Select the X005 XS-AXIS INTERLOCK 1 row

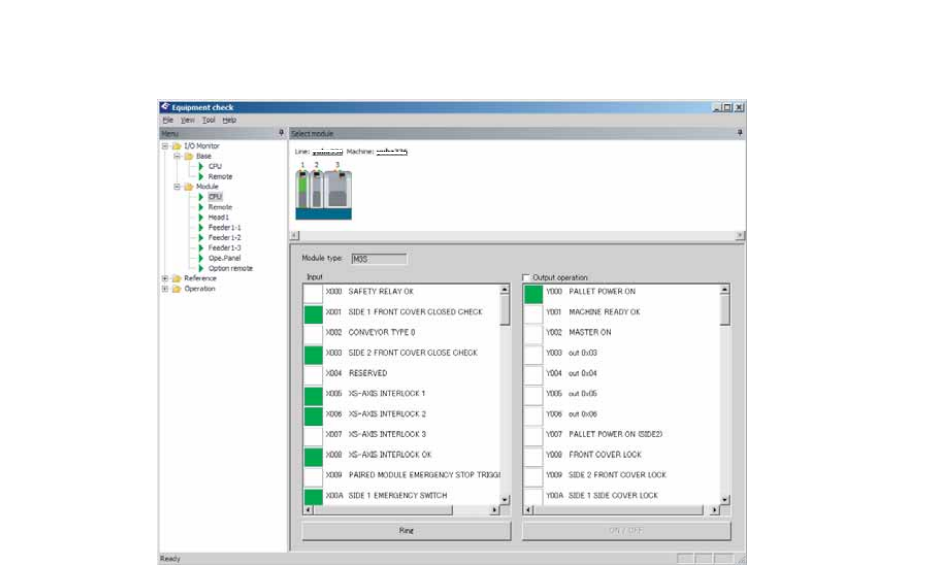point(402,394)
